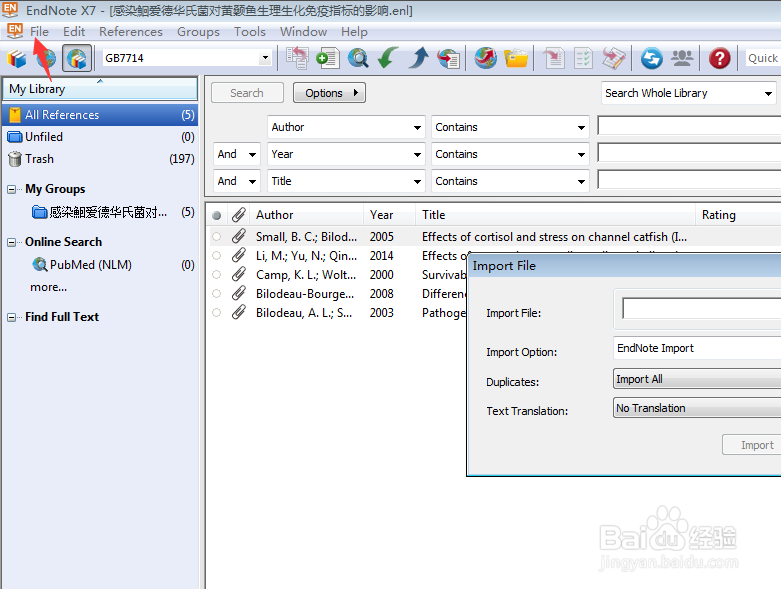Open Online Search magnifier icon
The height and width of the screenshot is (589, 781).
[358, 58]
